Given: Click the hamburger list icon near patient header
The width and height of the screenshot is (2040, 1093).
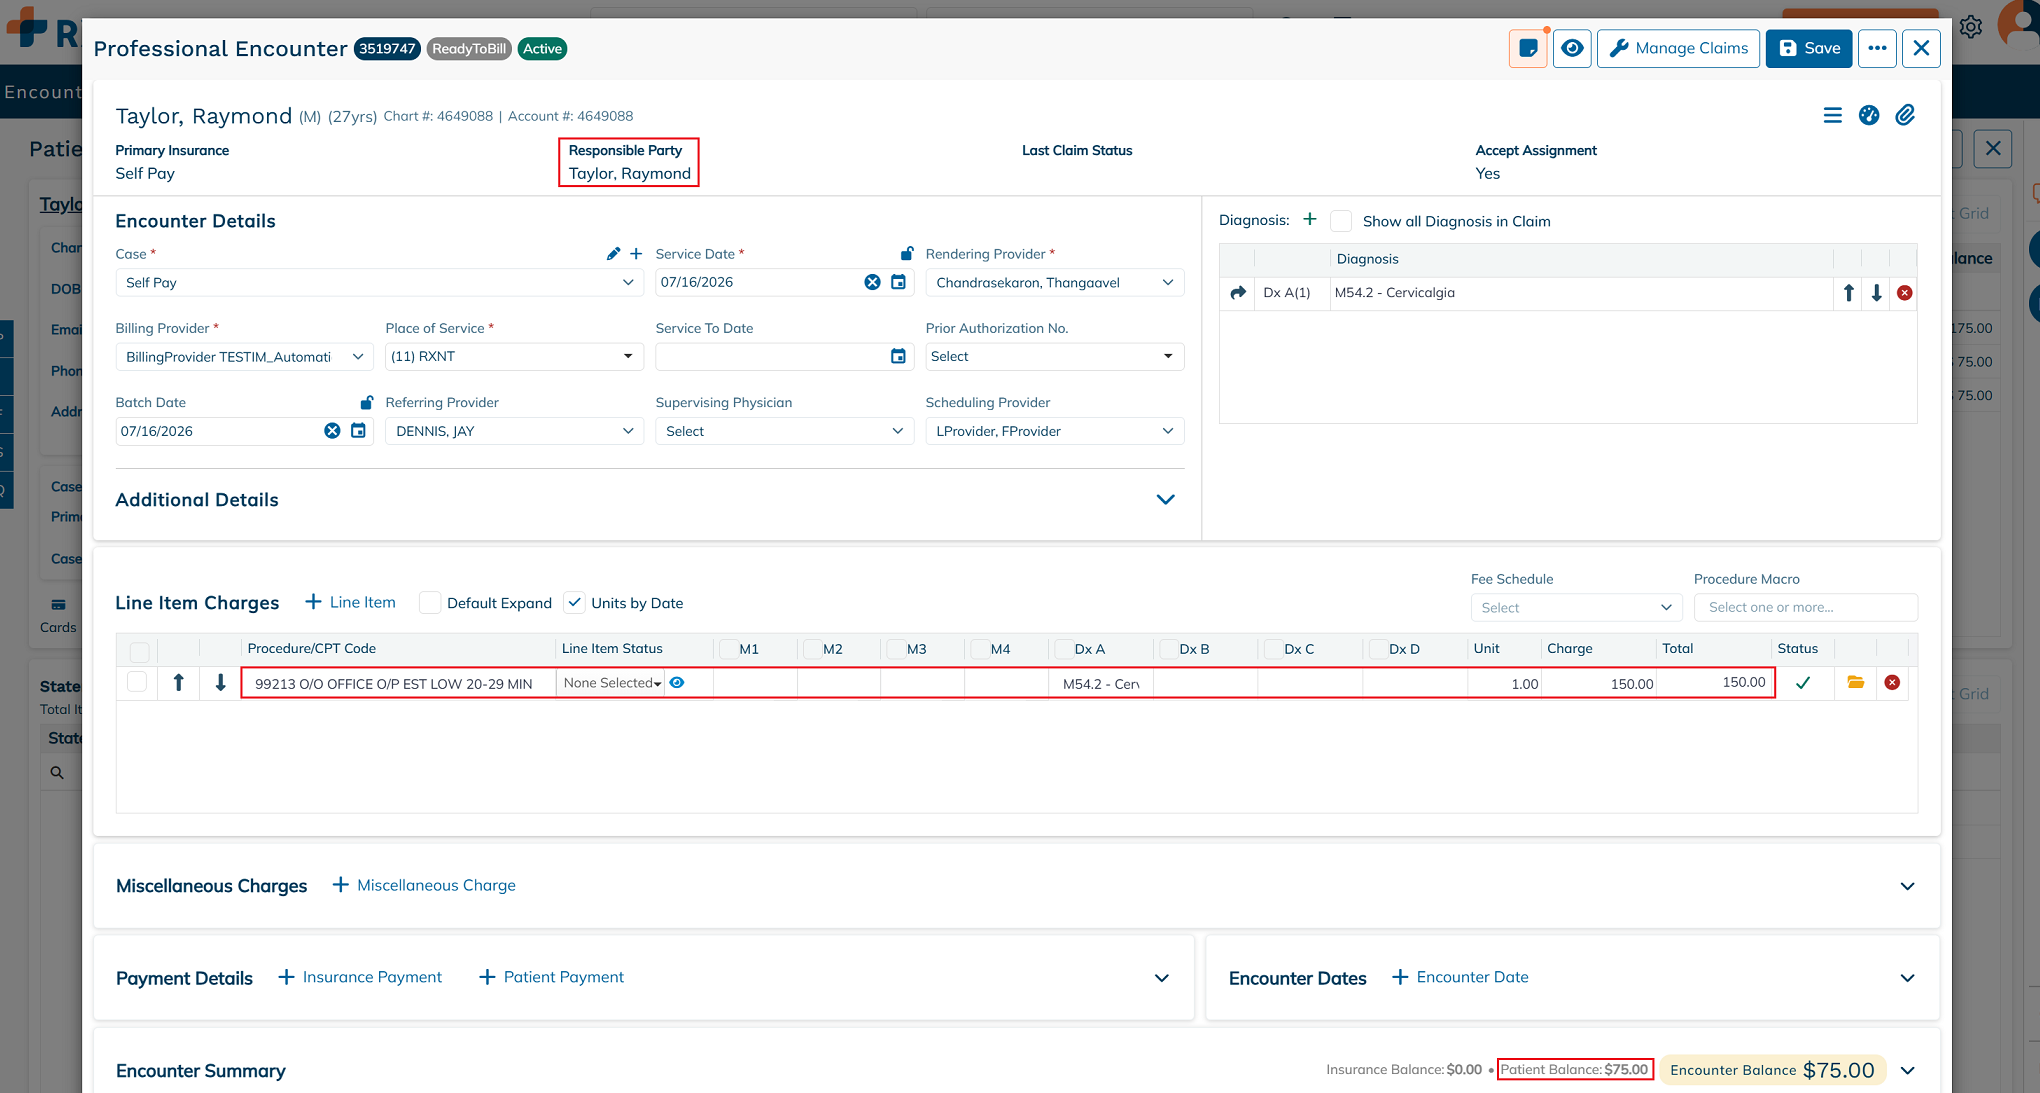Looking at the screenshot, I should click(x=1832, y=115).
